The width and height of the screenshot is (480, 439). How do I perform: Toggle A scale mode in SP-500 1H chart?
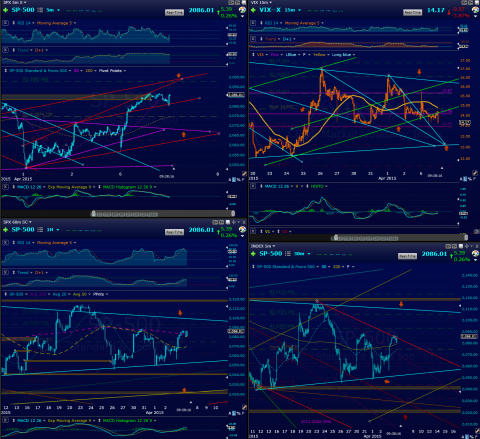coord(230,413)
